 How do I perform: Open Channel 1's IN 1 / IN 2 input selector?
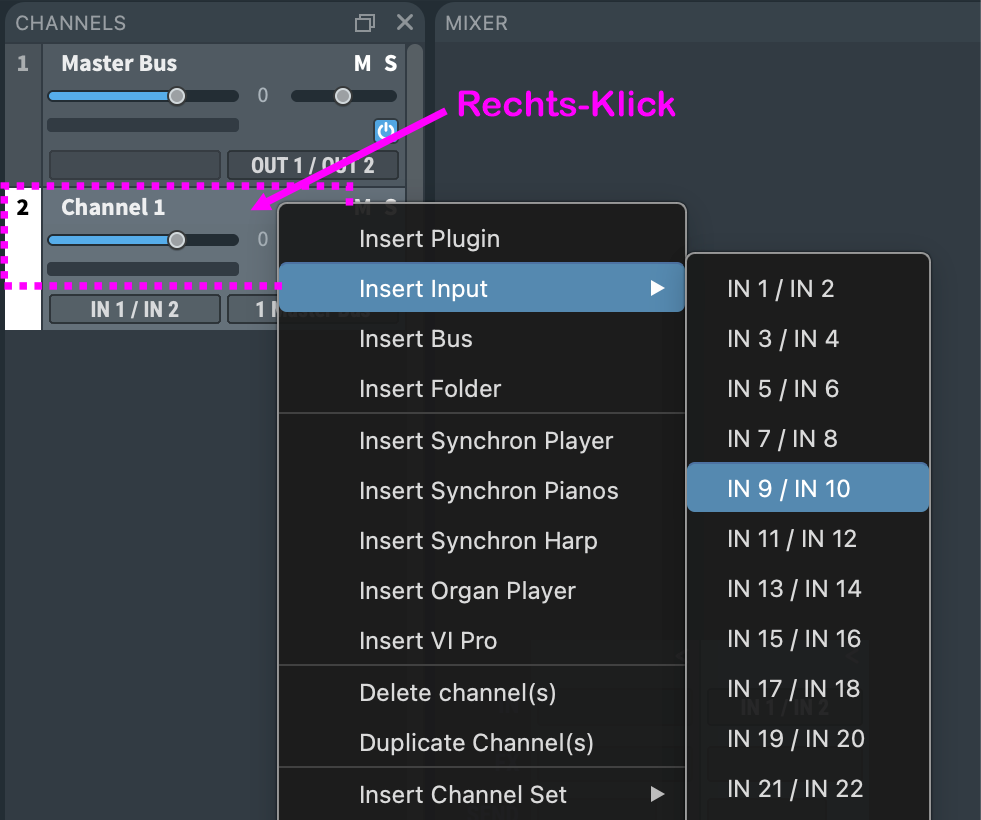pos(134,309)
